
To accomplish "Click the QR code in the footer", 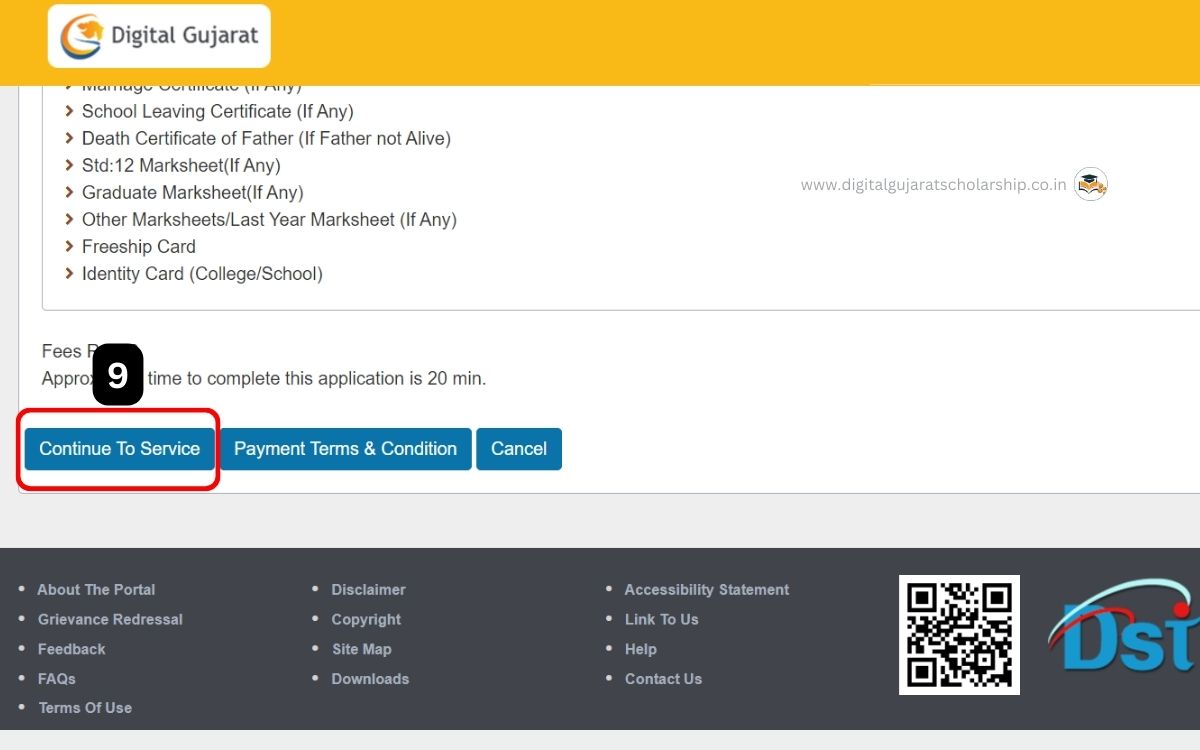I will coord(959,635).
